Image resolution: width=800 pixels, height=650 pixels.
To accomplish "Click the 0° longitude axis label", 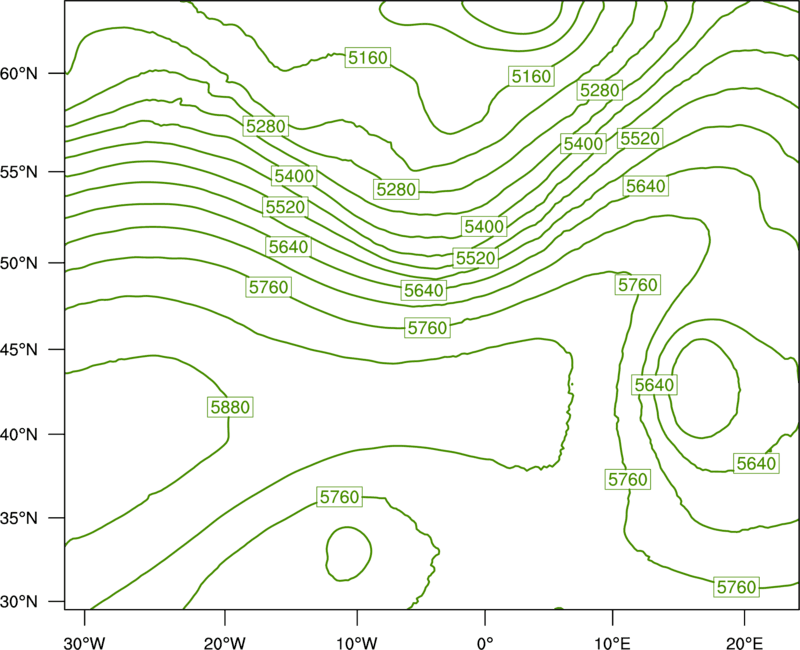I will tap(485, 643).
